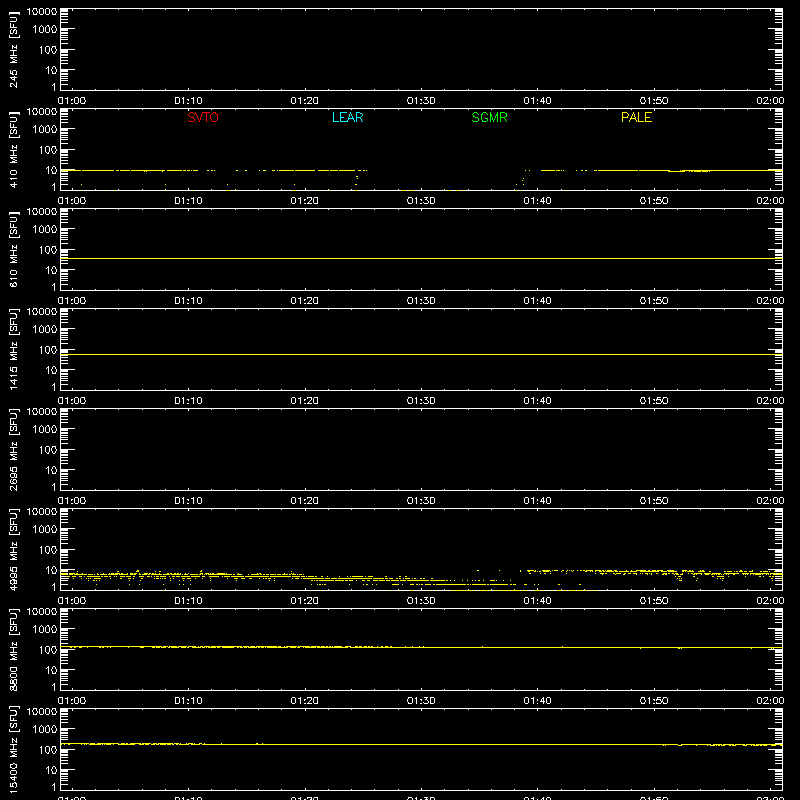Viewport: 800px width, 800px height.
Task: Click the 10000 tick label of 8800 MHz plot
Action: 42,612
